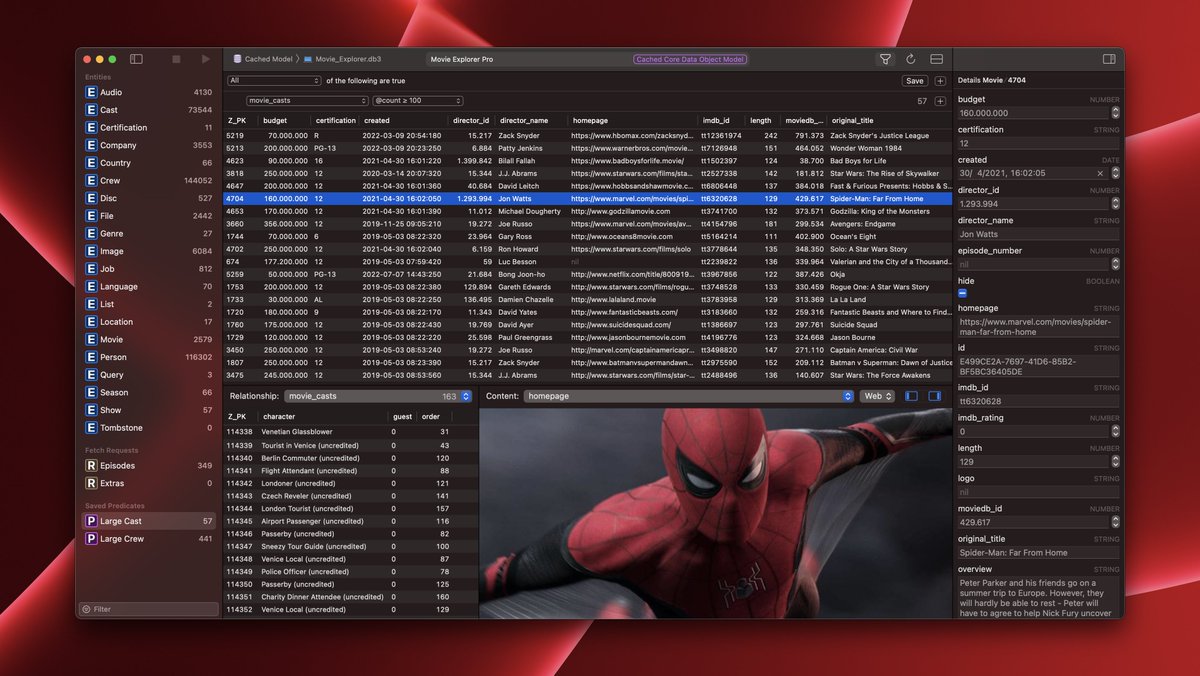
Task: Select the Person entity
Action: pyautogui.click(x=149, y=357)
